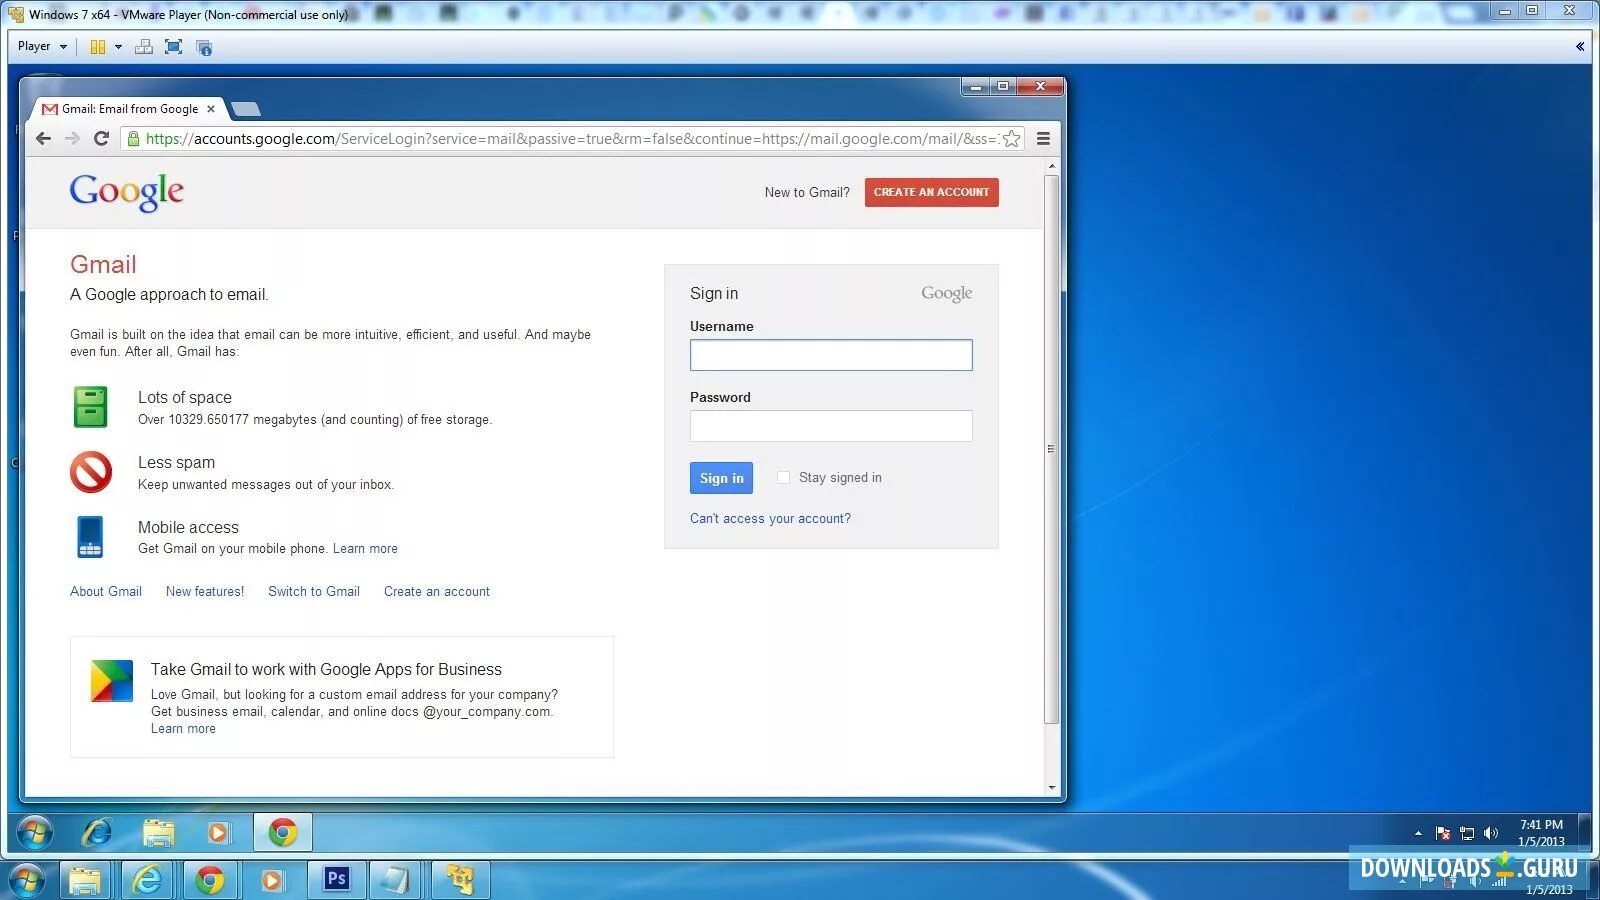Select the Gmail: Email from Google tab
The width and height of the screenshot is (1600, 900).
point(129,109)
